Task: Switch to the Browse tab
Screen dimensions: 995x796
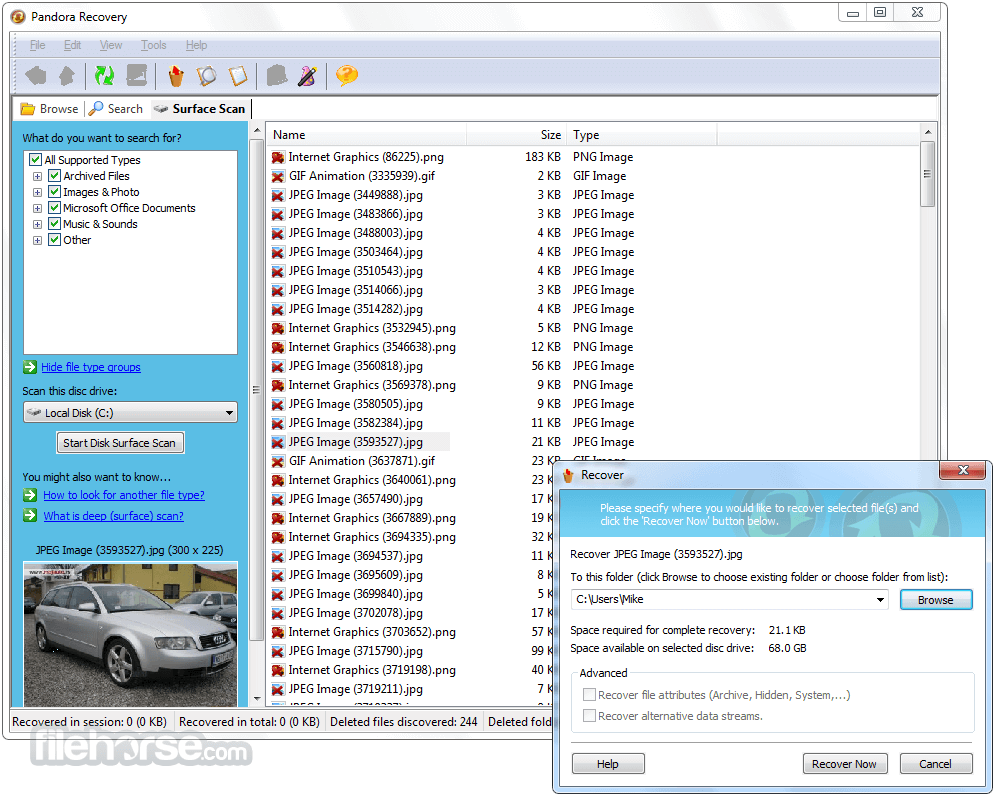Action: tap(49, 109)
